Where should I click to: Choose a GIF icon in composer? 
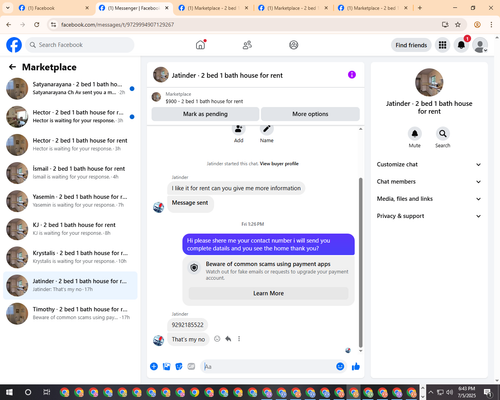tap(191, 367)
